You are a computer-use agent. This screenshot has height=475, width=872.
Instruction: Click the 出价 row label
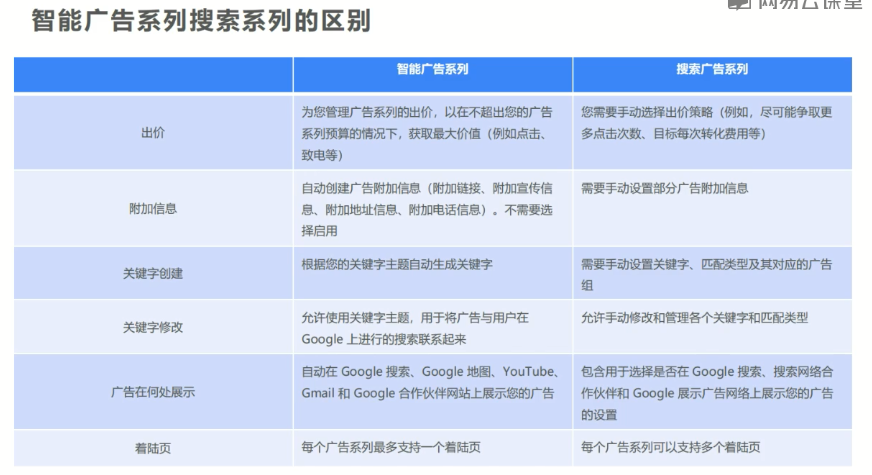[153, 133]
